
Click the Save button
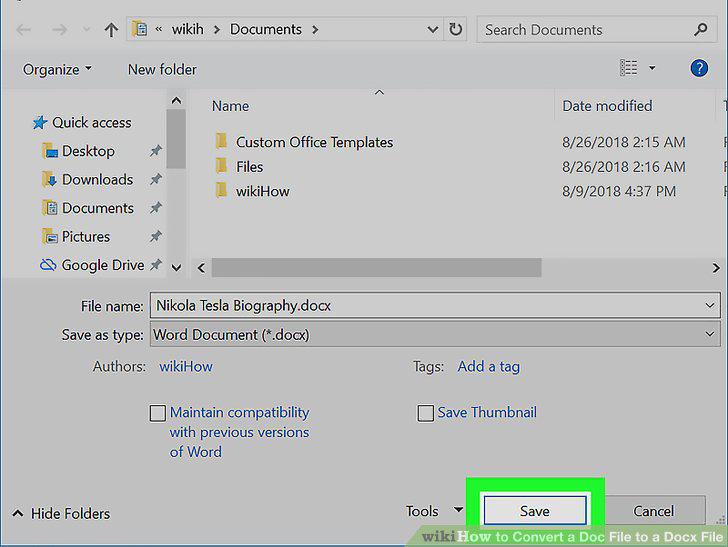pos(535,511)
